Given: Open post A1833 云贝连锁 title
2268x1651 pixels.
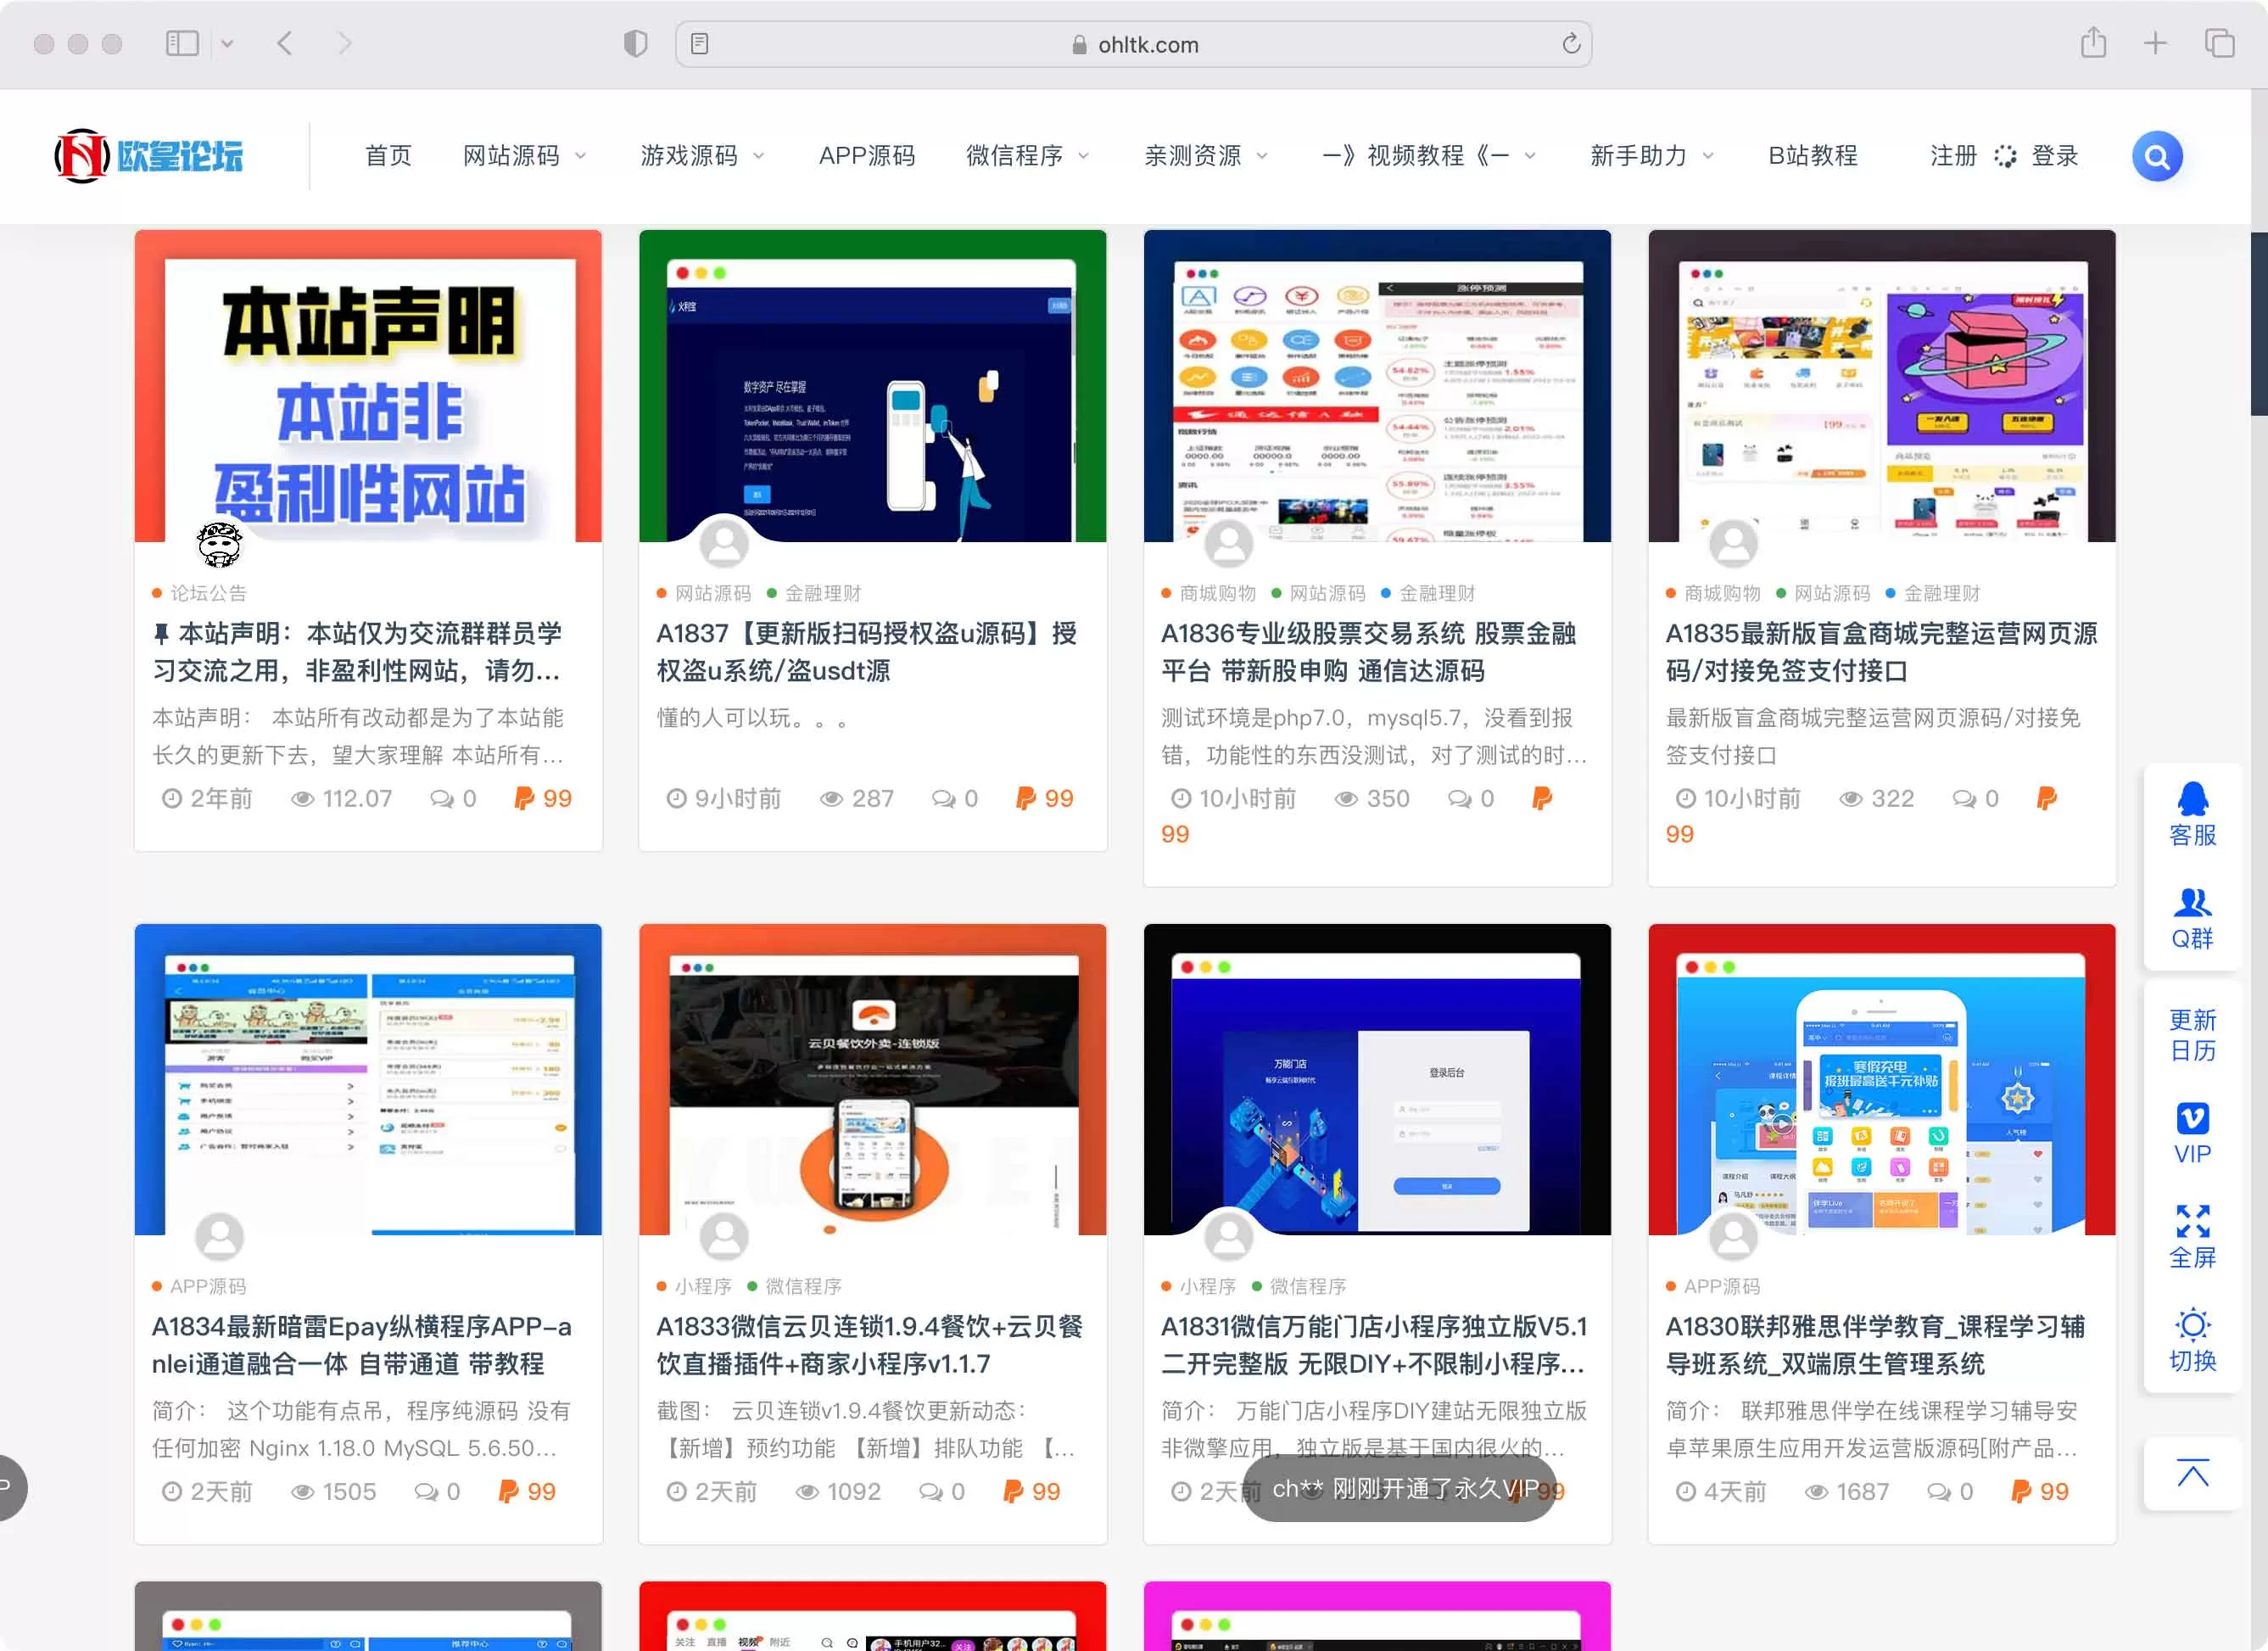Looking at the screenshot, I should [869, 1345].
